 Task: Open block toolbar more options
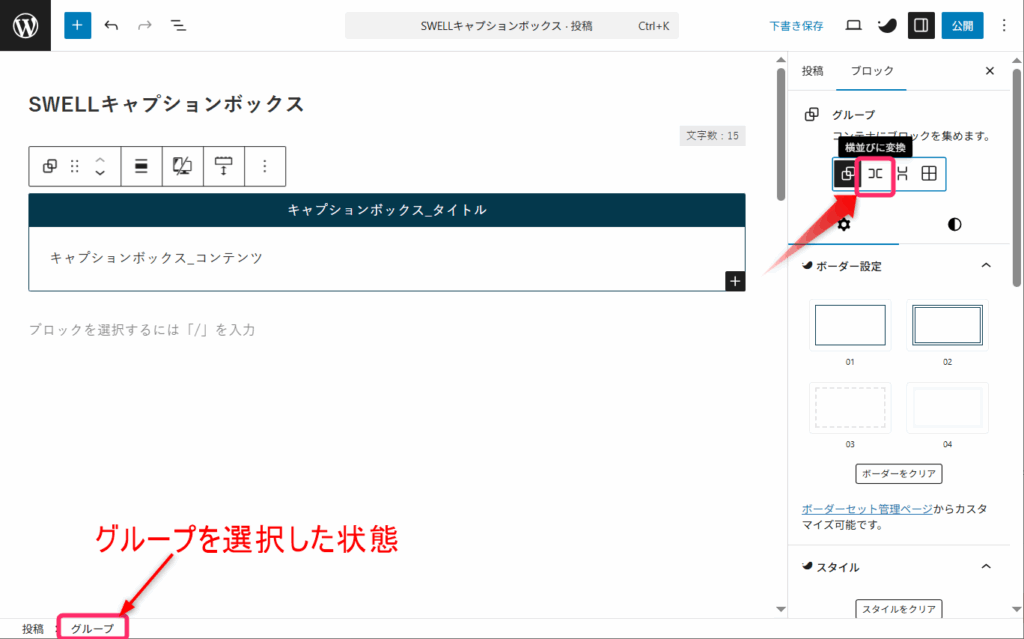pyautogui.click(x=264, y=167)
